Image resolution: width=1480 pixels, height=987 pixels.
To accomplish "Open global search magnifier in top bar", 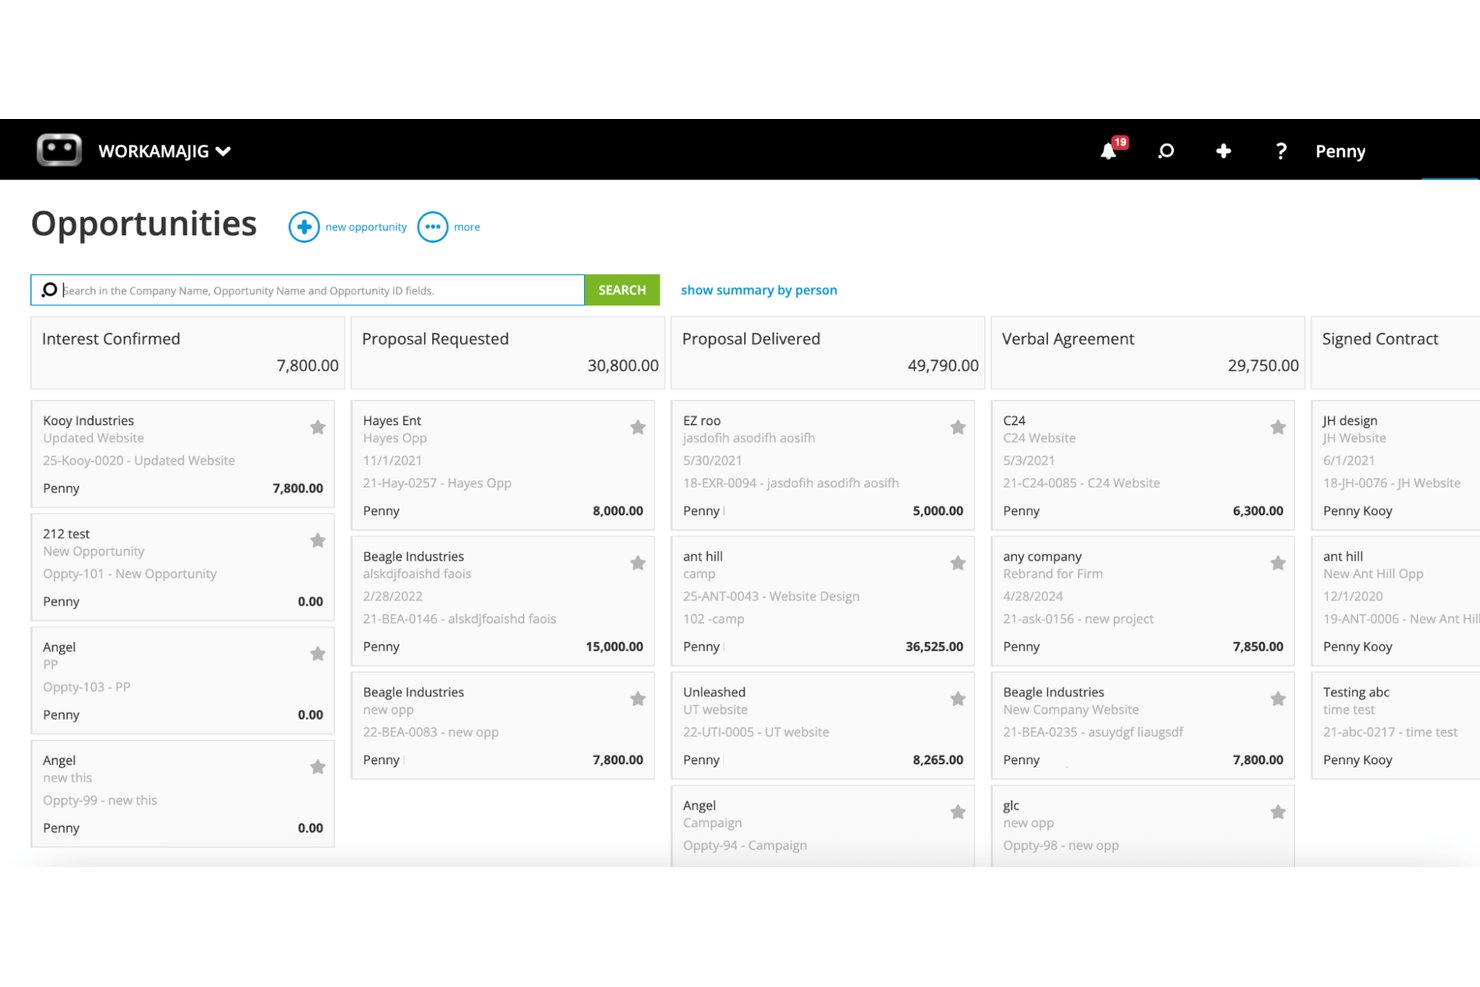I will point(1166,151).
